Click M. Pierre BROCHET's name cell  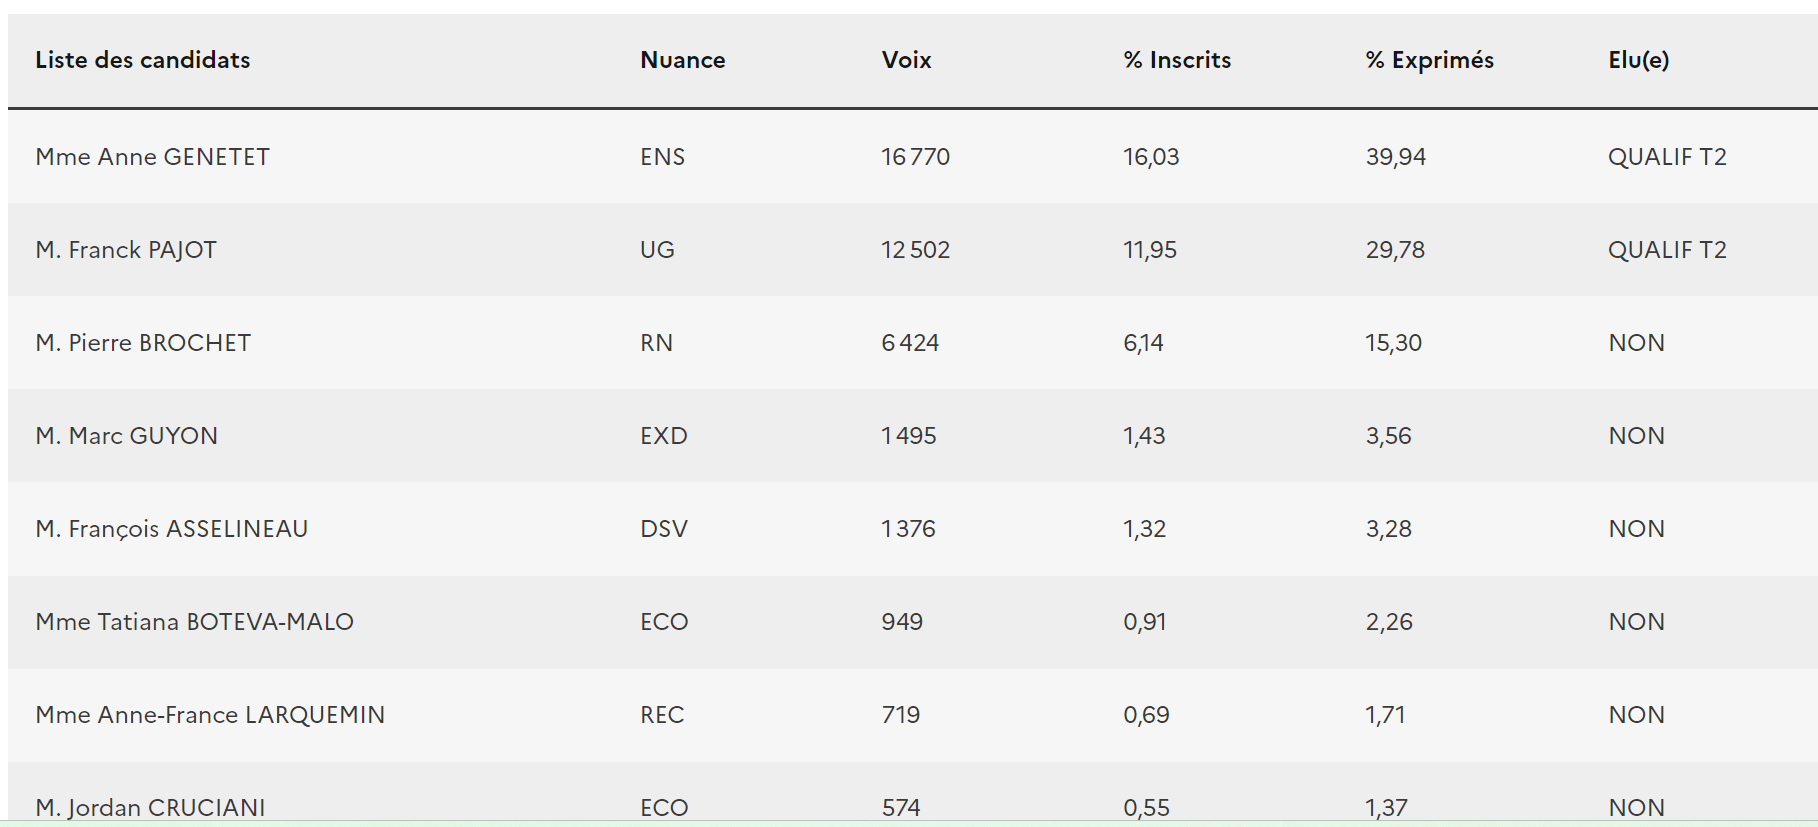pyautogui.click(x=143, y=343)
